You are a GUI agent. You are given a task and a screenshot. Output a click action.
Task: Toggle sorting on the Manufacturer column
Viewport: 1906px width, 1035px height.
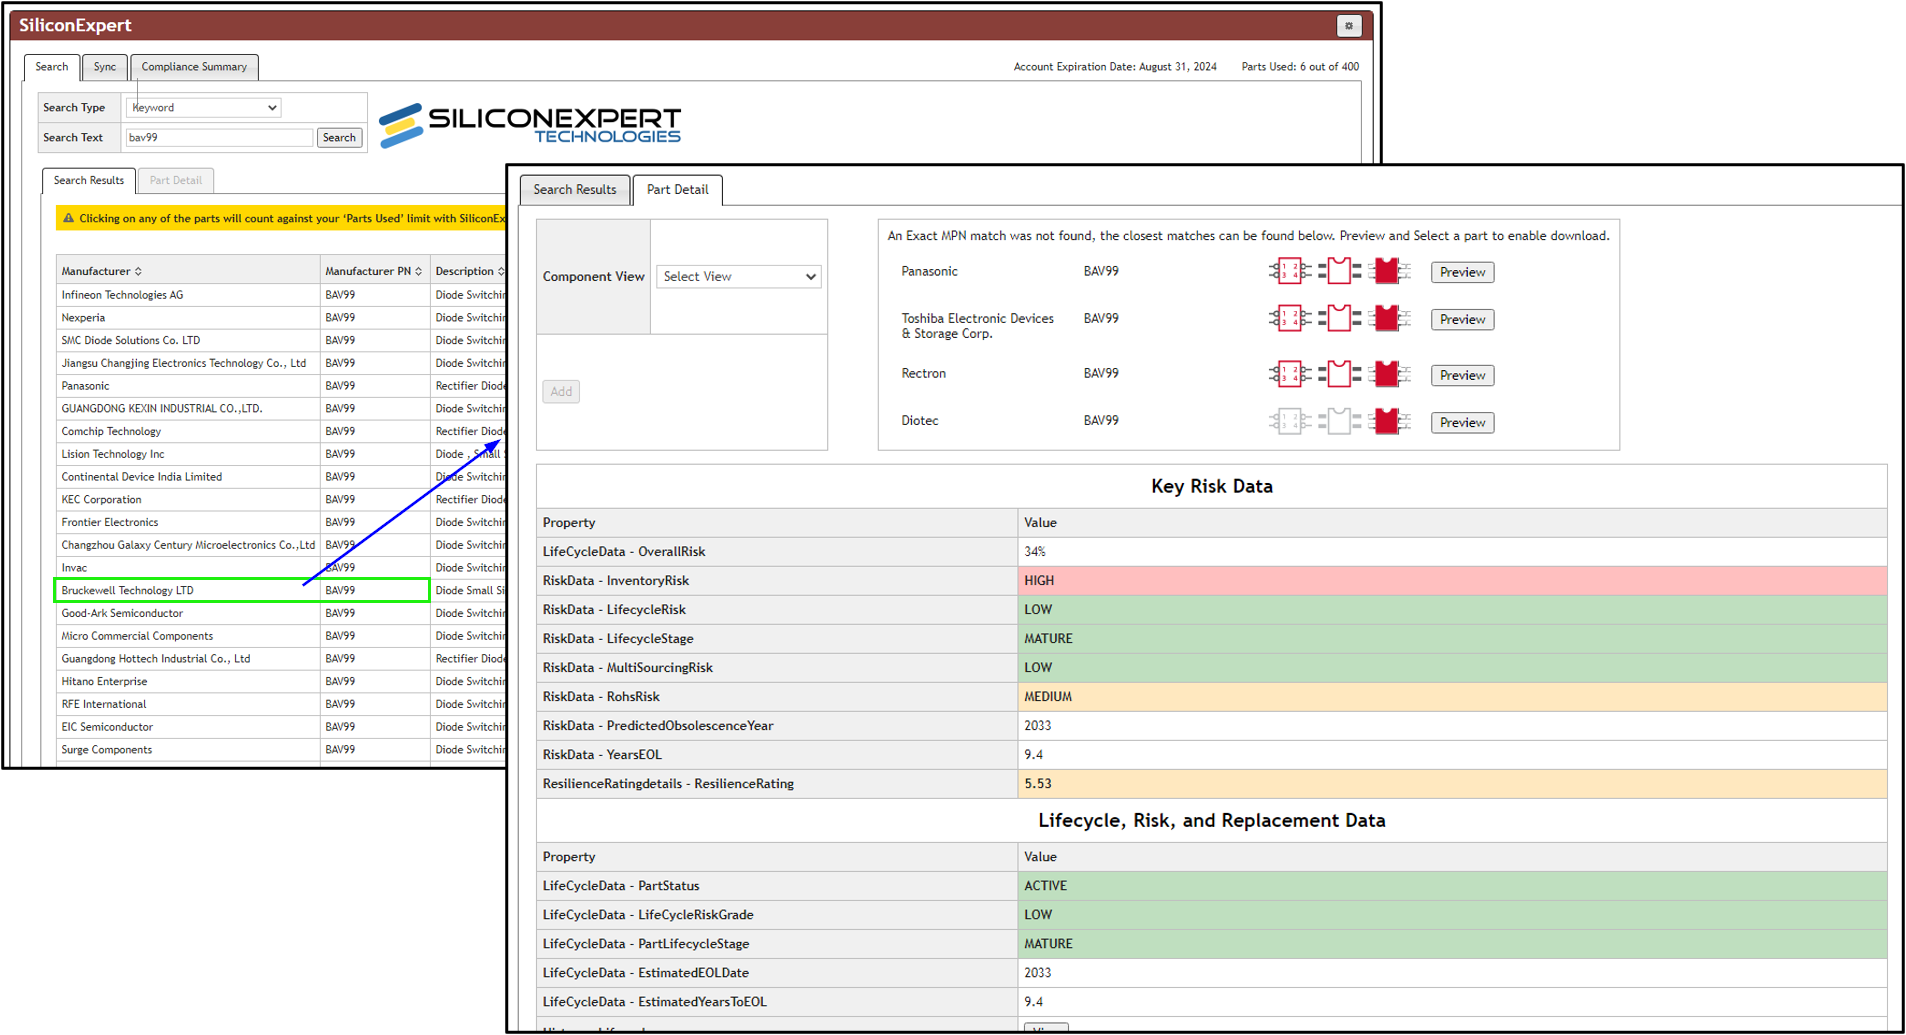(x=138, y=270)
